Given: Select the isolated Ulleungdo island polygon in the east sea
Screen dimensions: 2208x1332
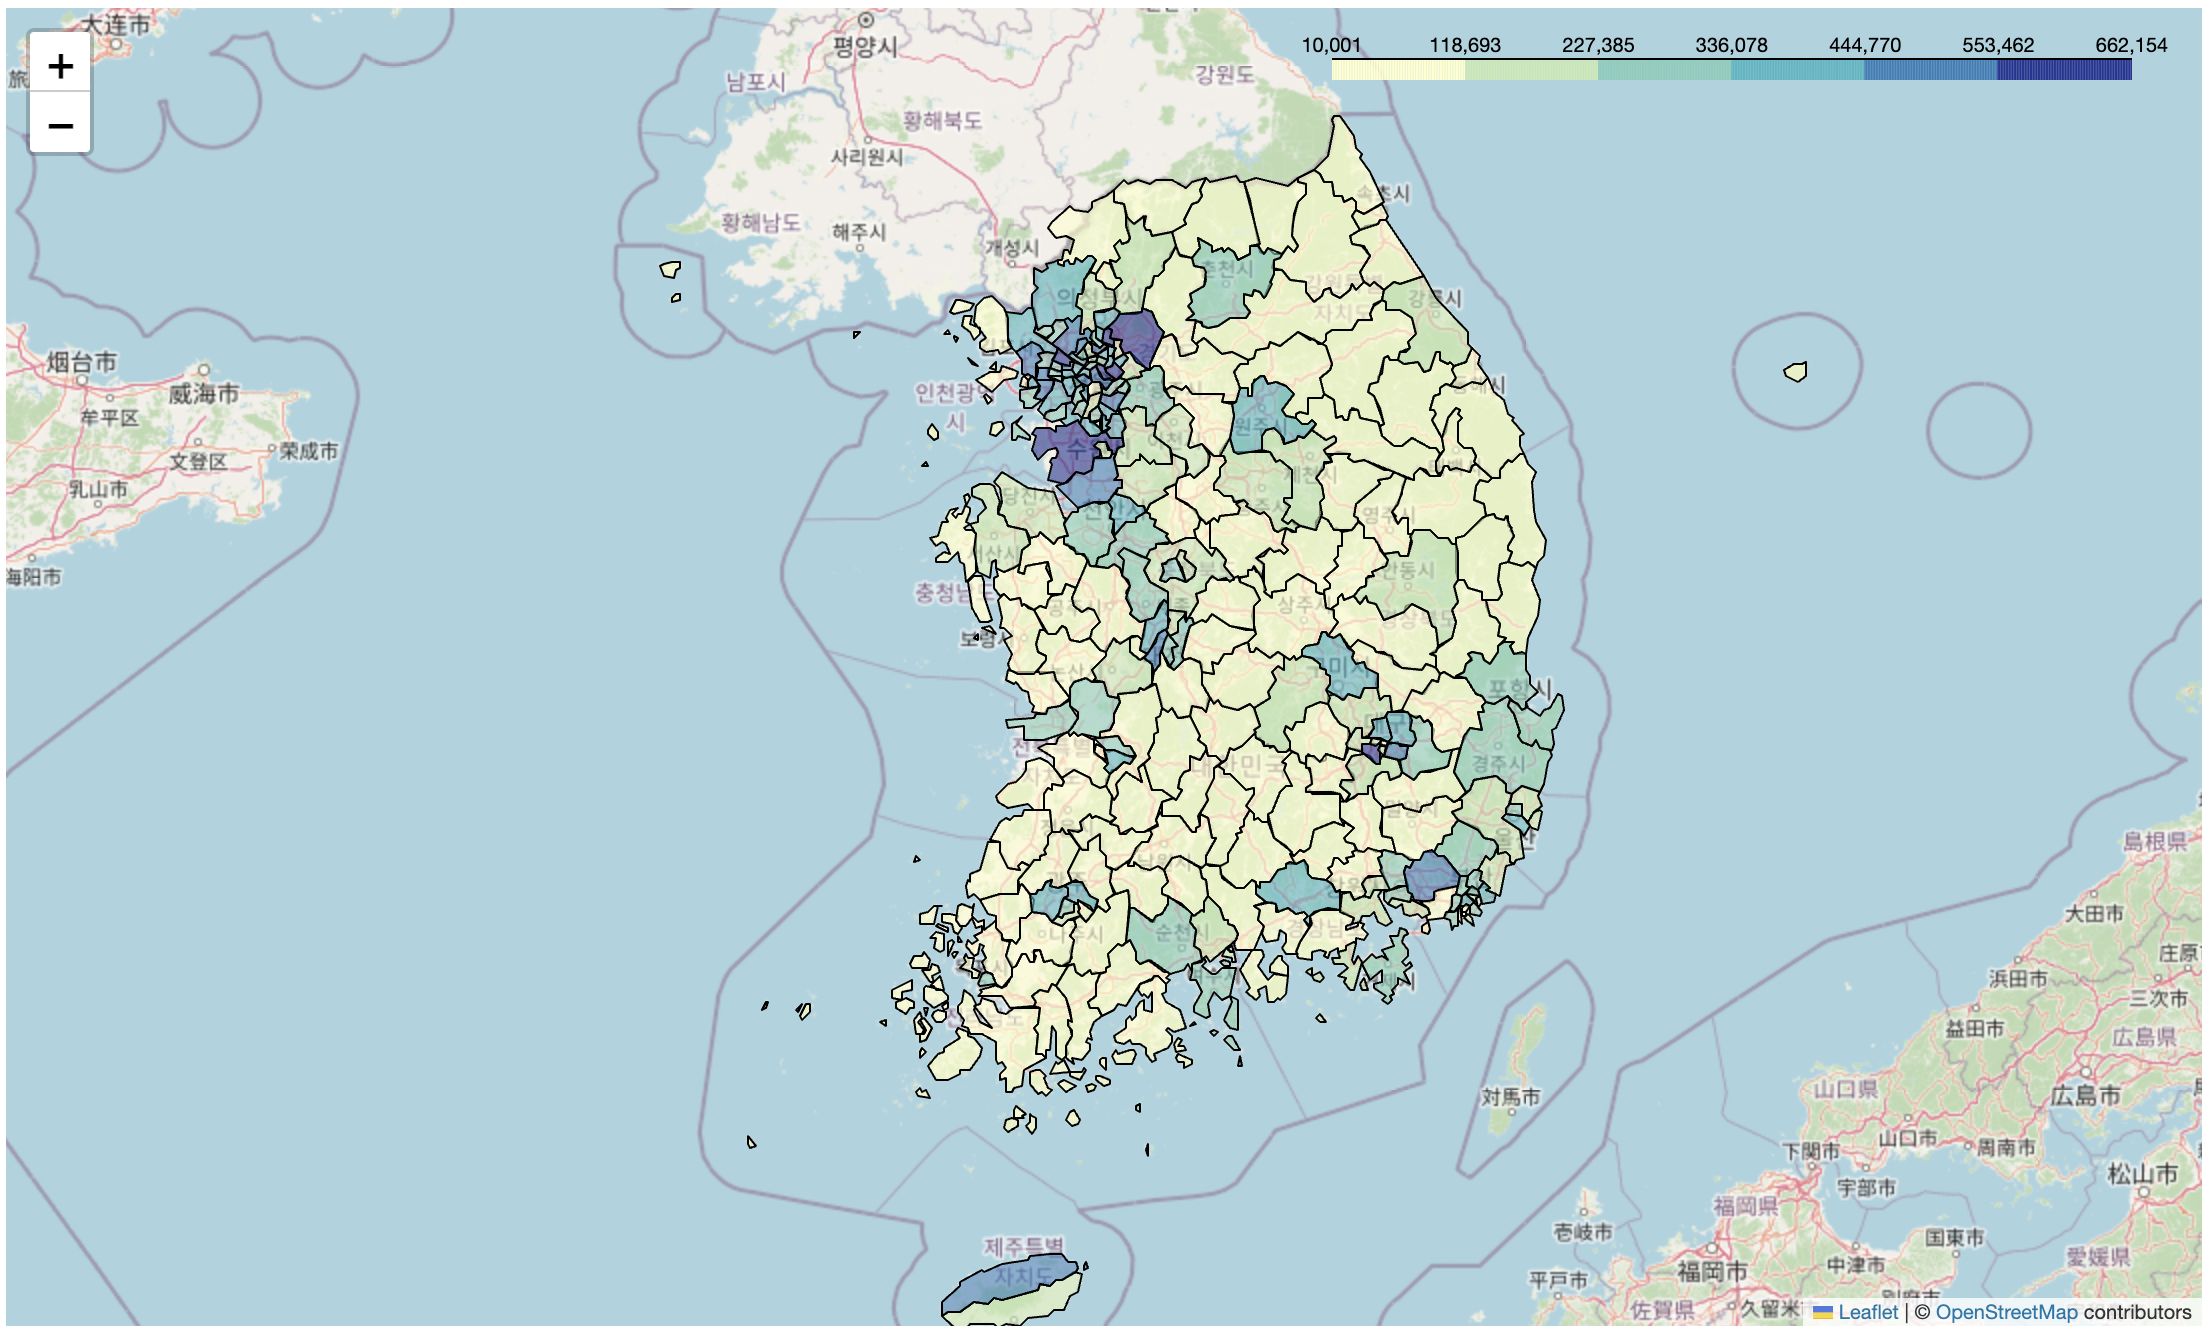Looking at the screenshot, I should click(1796, 372).
